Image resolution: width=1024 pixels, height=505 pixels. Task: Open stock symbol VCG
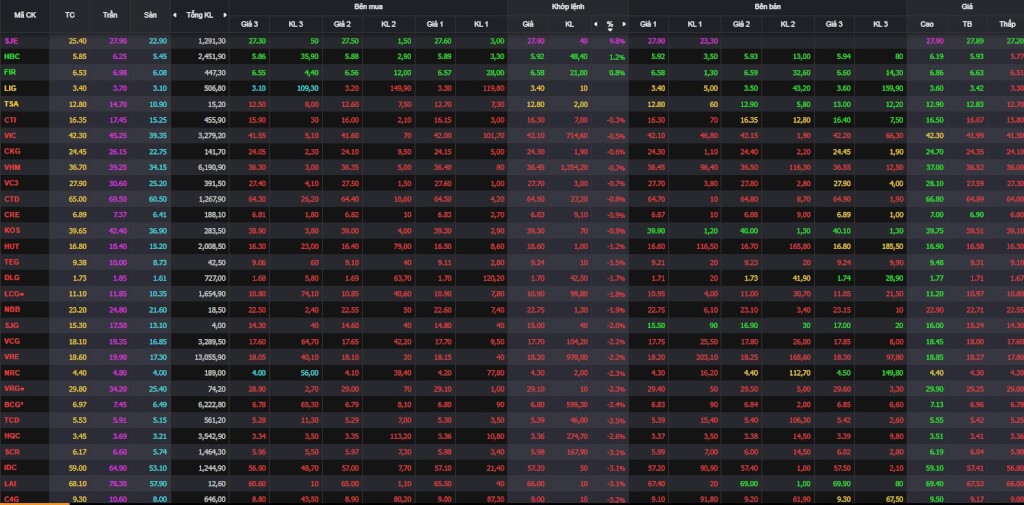click(x=12, y=340)
